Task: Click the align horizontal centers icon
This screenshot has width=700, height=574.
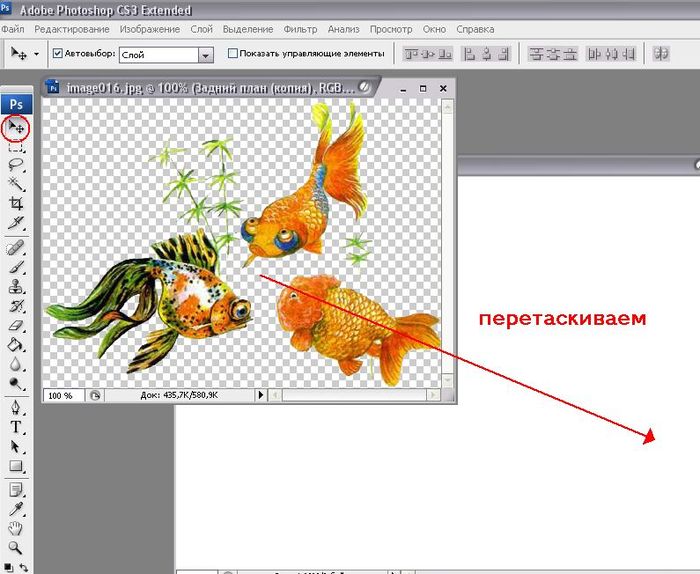Action: [486, 54]
